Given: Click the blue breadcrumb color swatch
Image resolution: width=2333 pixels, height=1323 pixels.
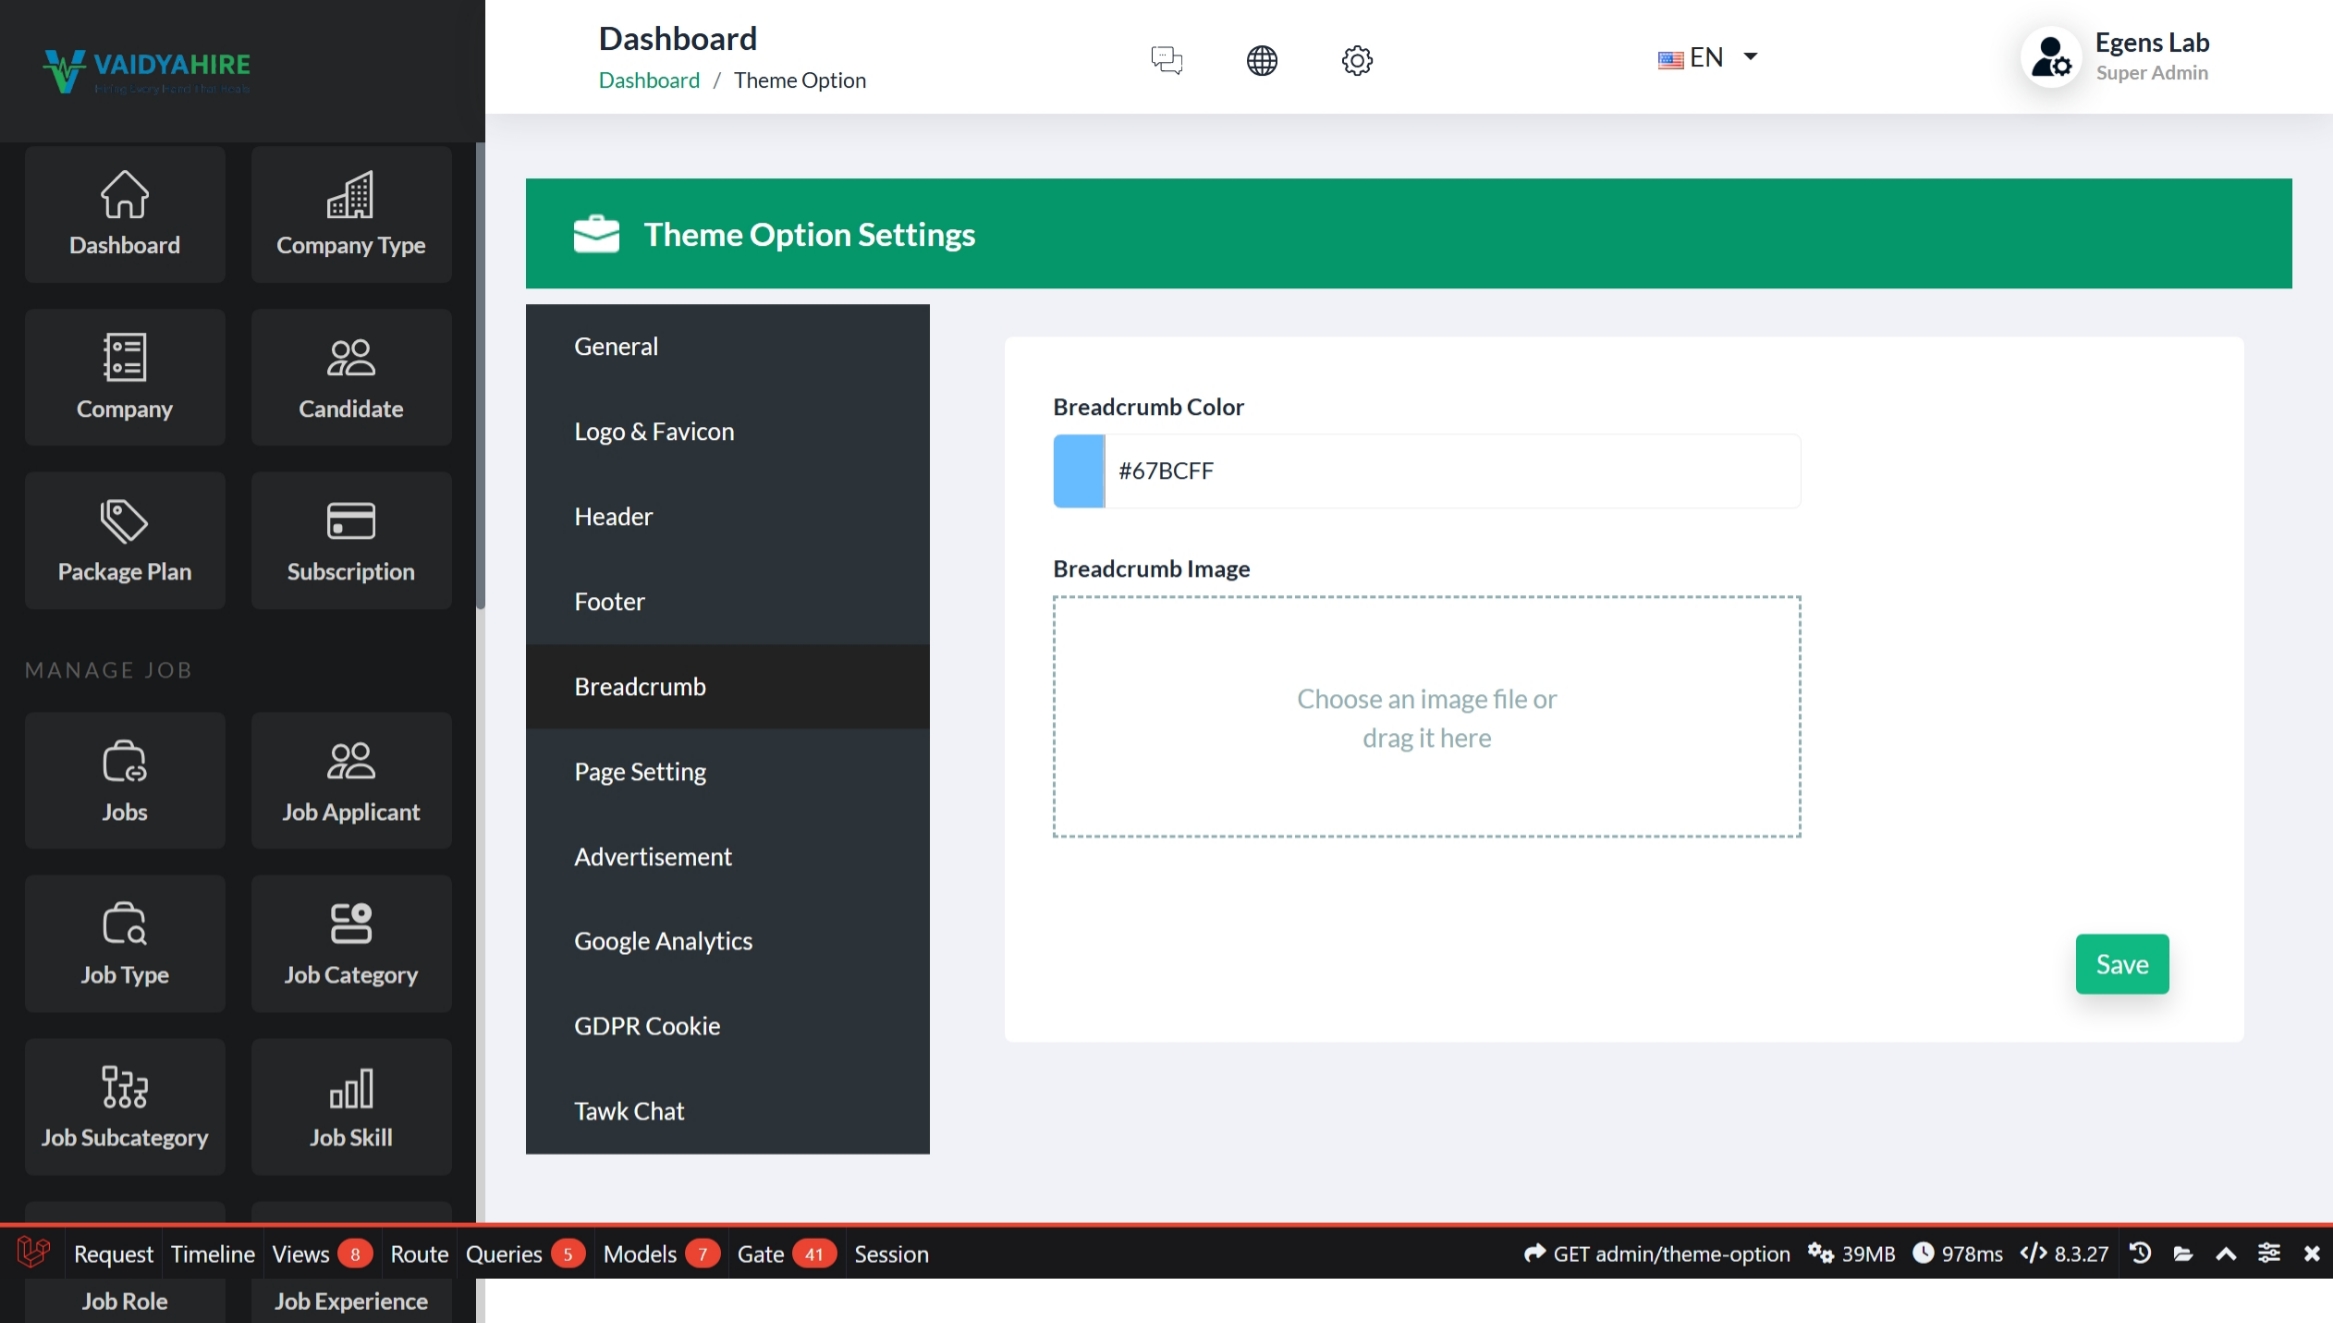Looking at the screenshot, I should [1079, 471].
